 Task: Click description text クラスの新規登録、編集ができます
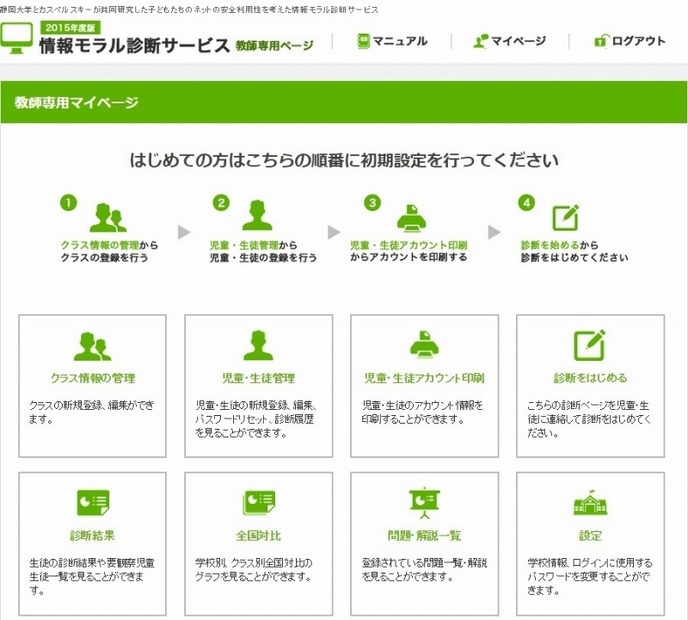click(x=92, y=412)
